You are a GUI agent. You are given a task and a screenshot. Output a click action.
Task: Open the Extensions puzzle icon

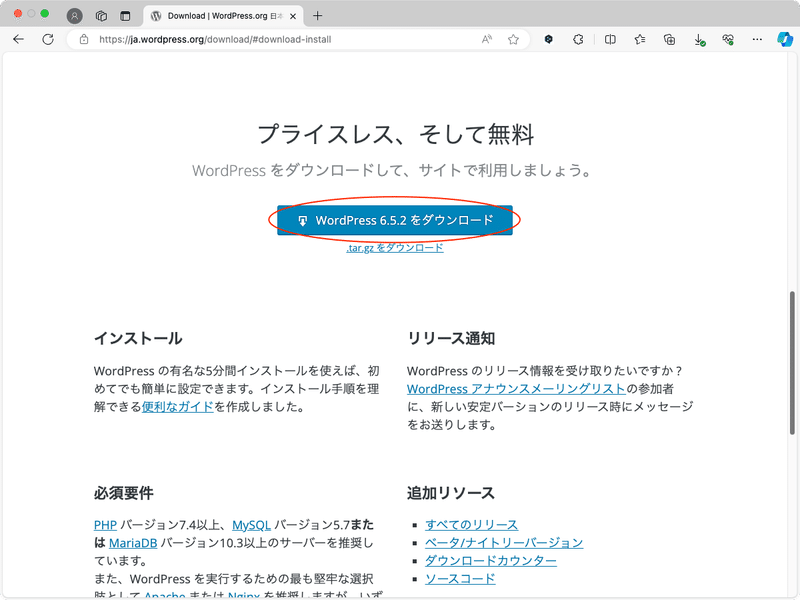coord(578,39)
